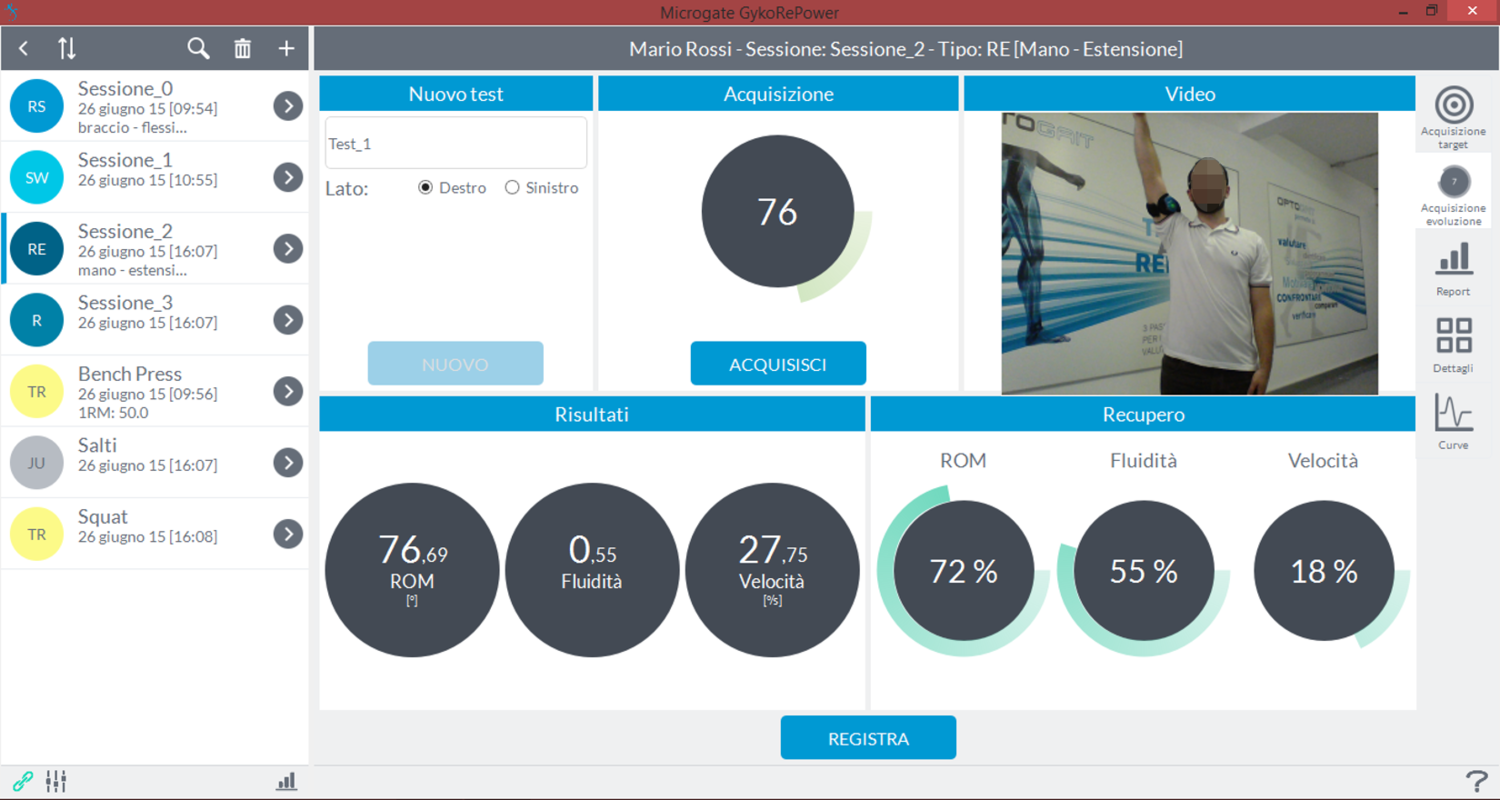Click the green link connection icon
Image resolution: width=1500 pixels, height=800 pixels.
(x=22, y=782)
